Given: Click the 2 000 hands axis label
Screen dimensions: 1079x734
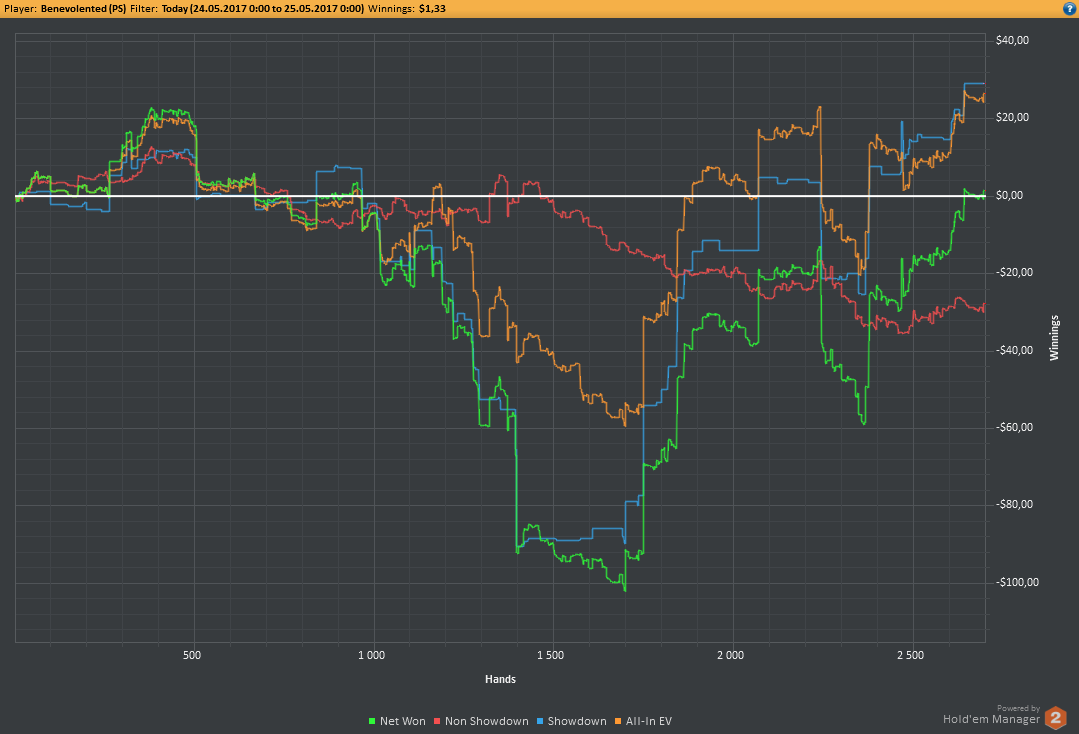Looking at the screenshot, I should coord(730,655).
